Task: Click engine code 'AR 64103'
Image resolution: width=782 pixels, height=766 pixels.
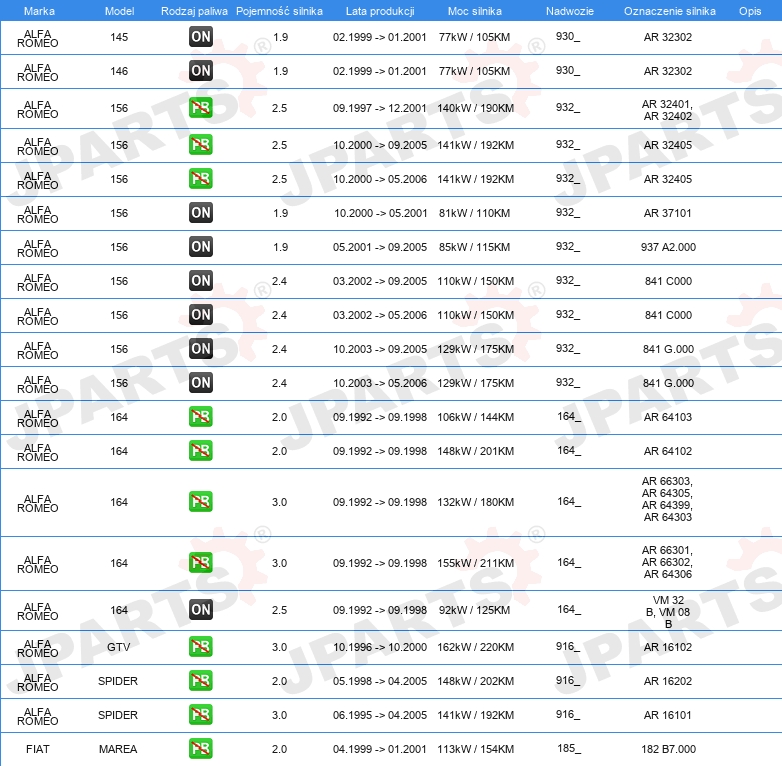Action: [x=668, y=417]
